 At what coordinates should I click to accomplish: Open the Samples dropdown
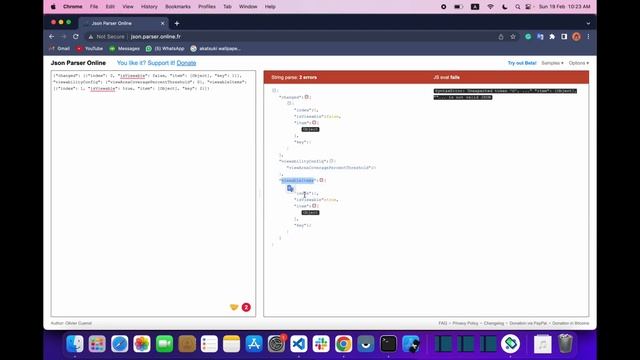552,63
